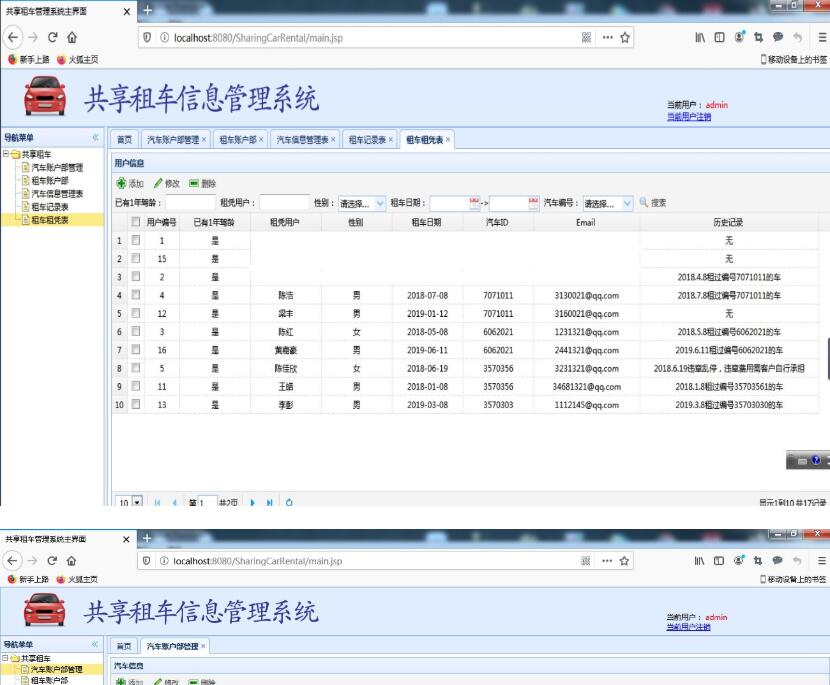The image size is (830, 685).
Task: Select 租车记录表 in the navigation tree
Action: pyautogui.click(x=51, y=207)
